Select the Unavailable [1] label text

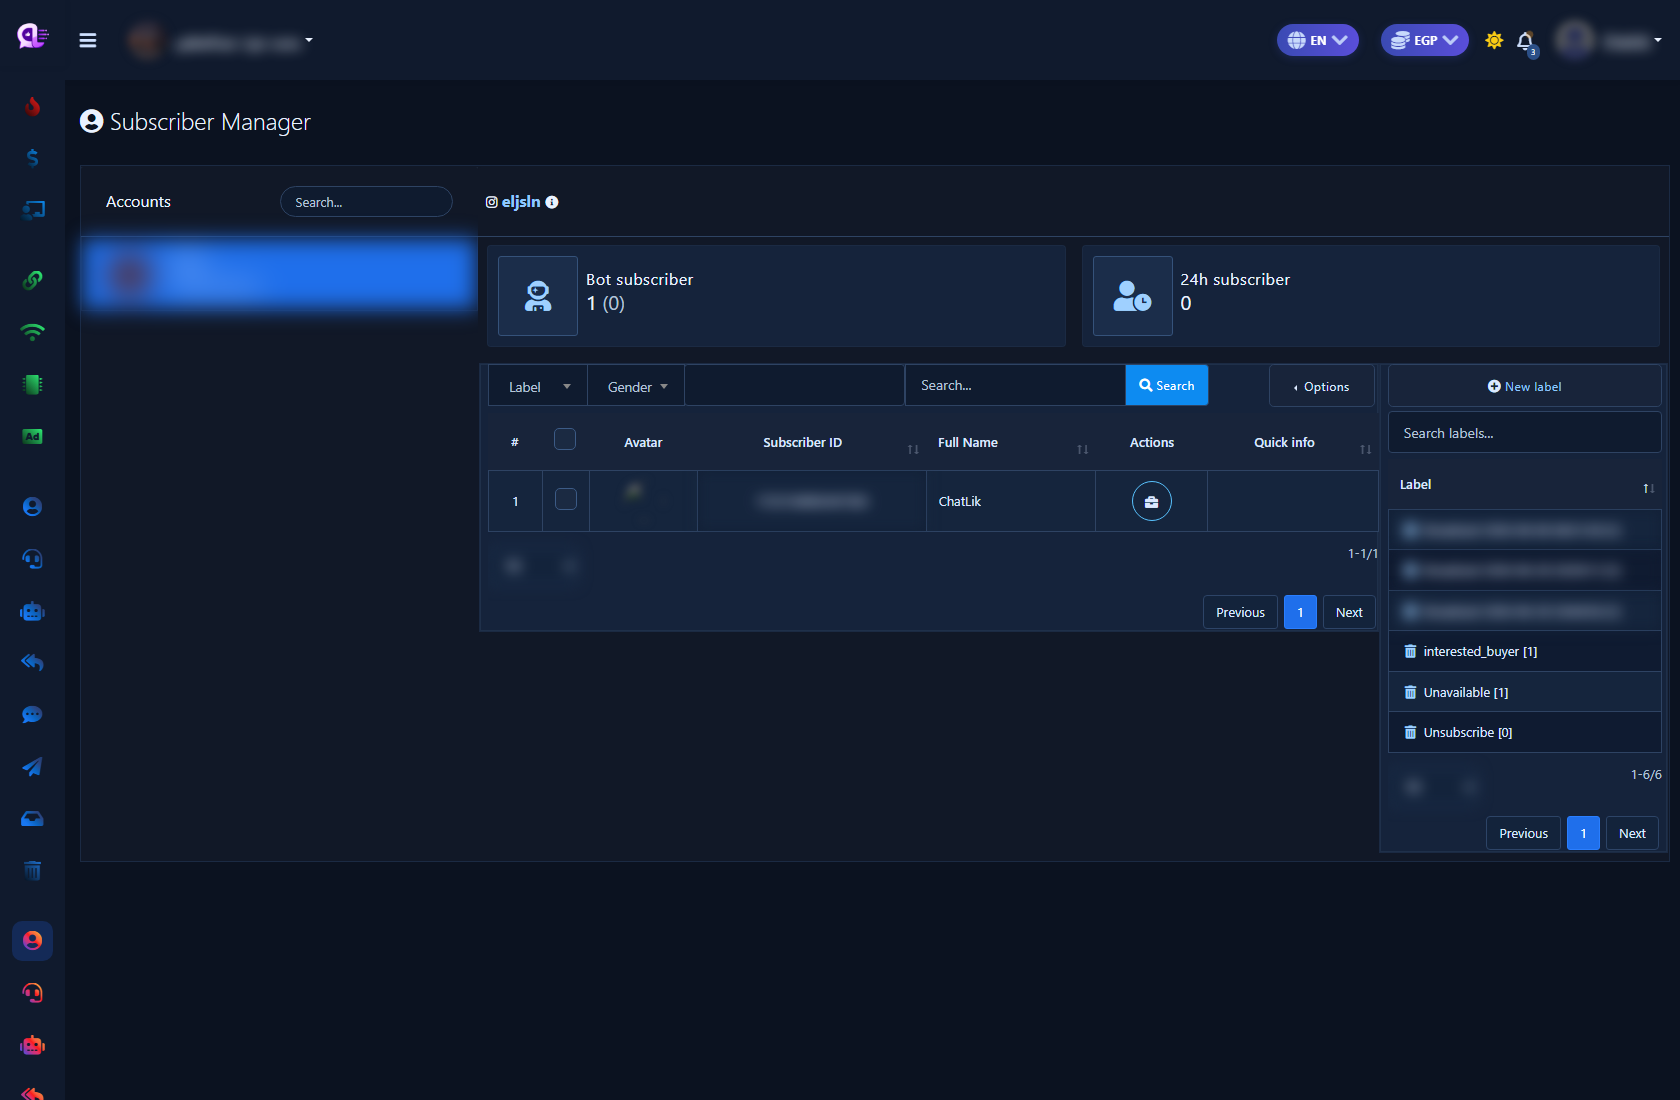[1466, 692]
